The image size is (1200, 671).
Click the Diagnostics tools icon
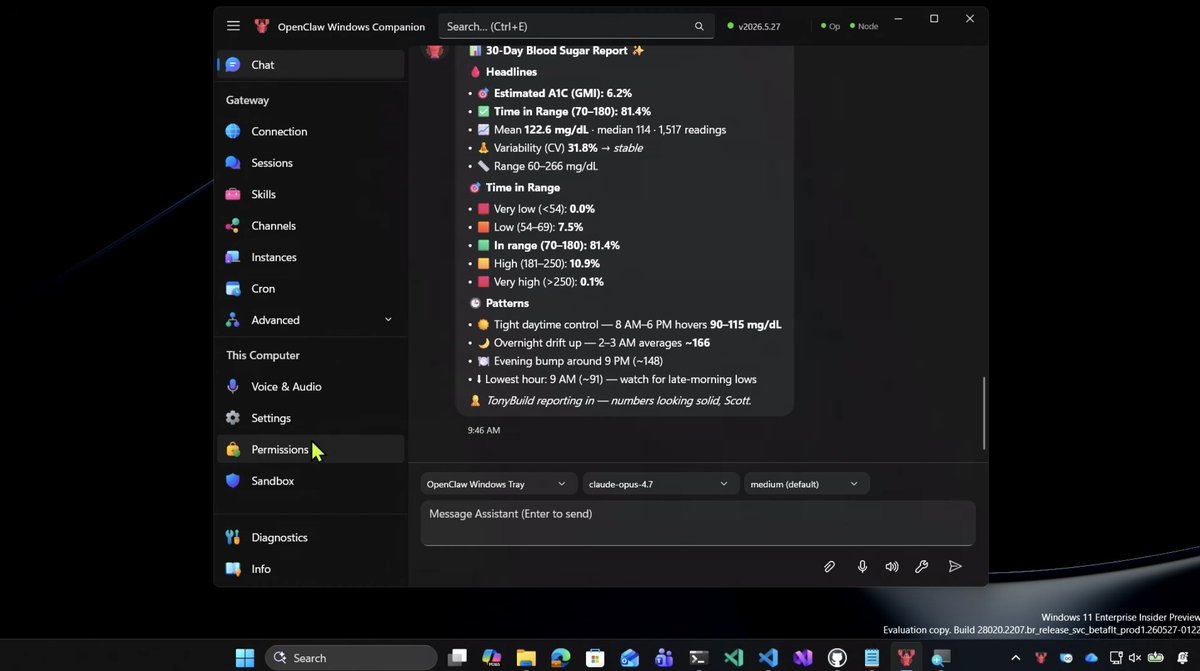tap(233, 537)
